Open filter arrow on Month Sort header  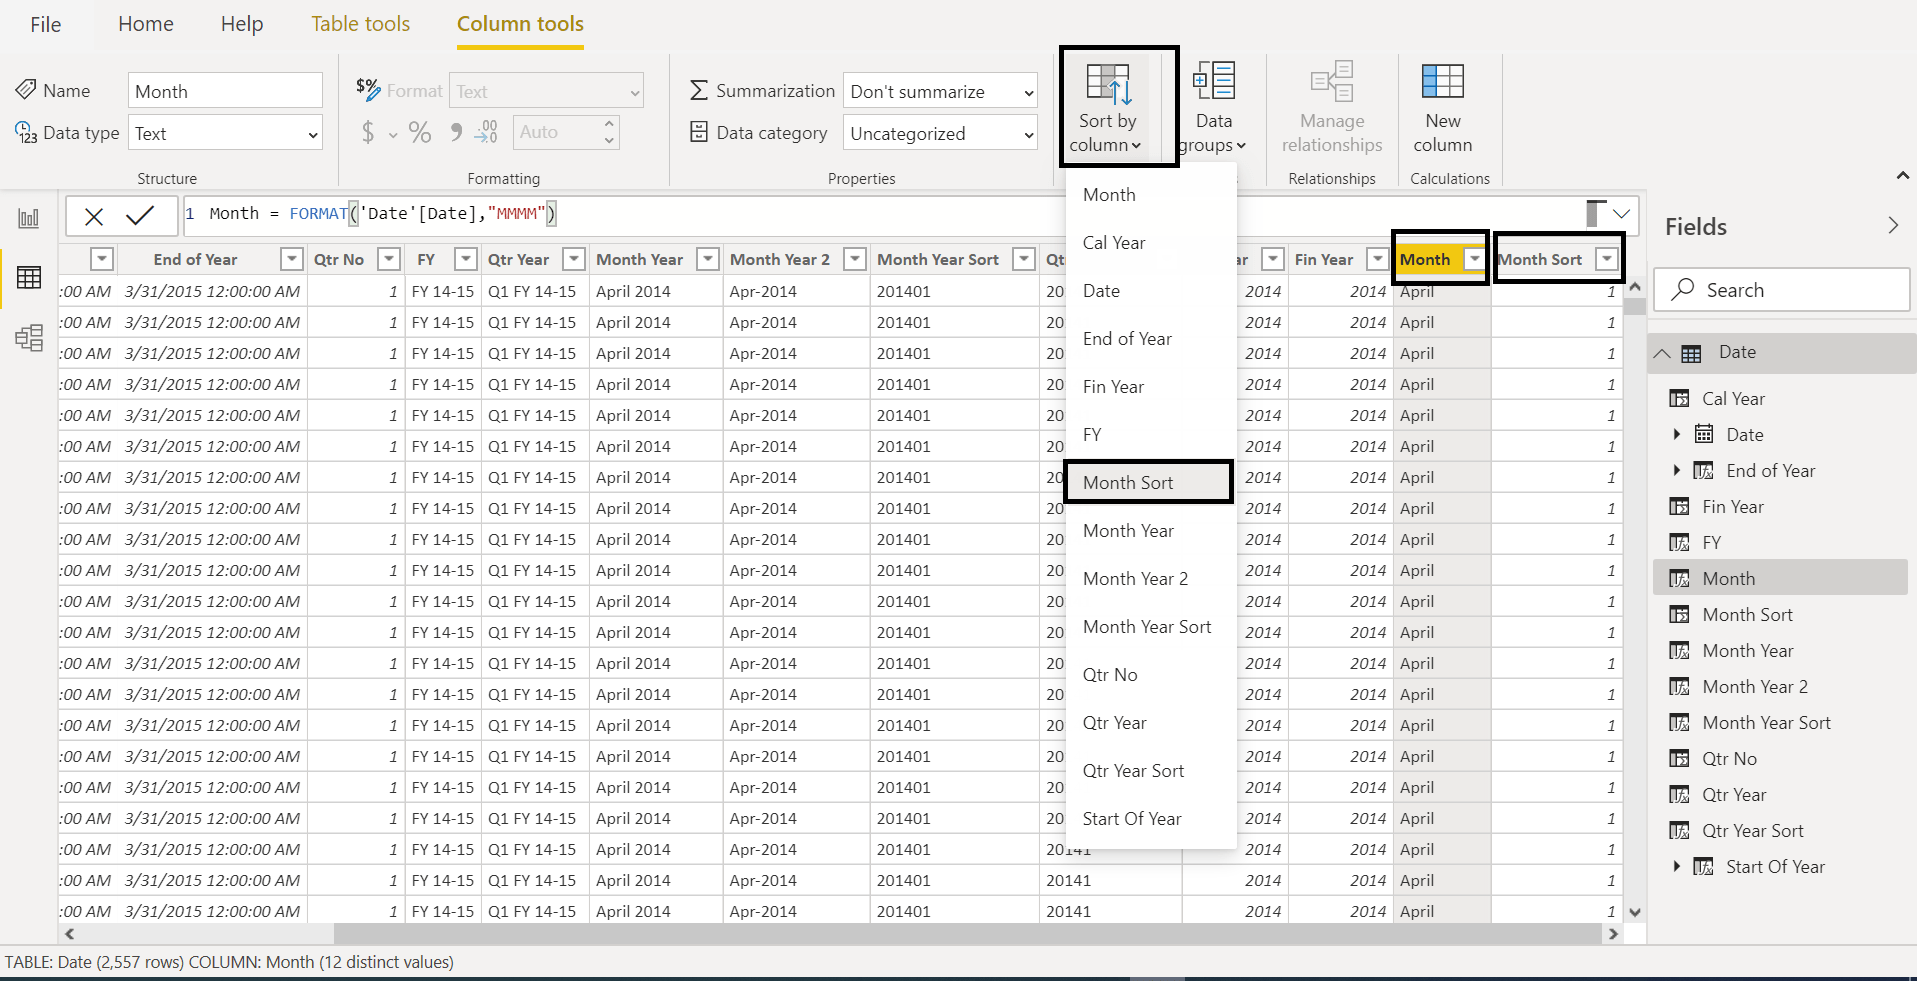click(1606, 260)
